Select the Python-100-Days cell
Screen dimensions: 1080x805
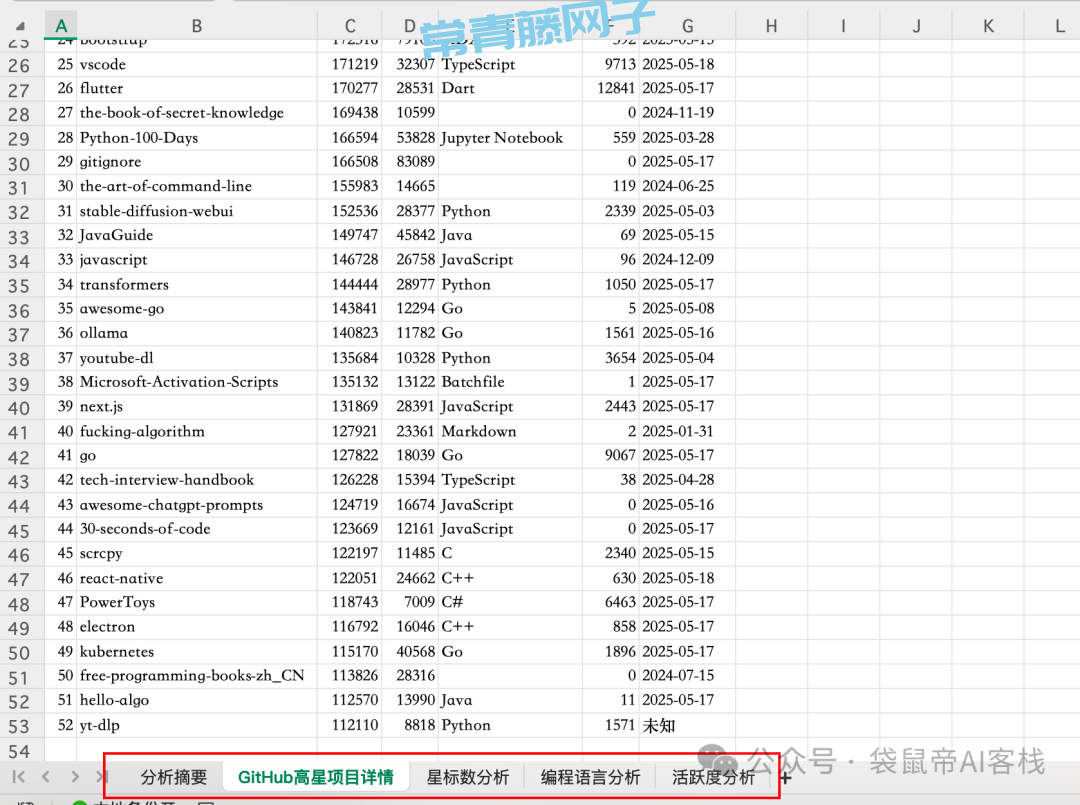tap(197, 138)
